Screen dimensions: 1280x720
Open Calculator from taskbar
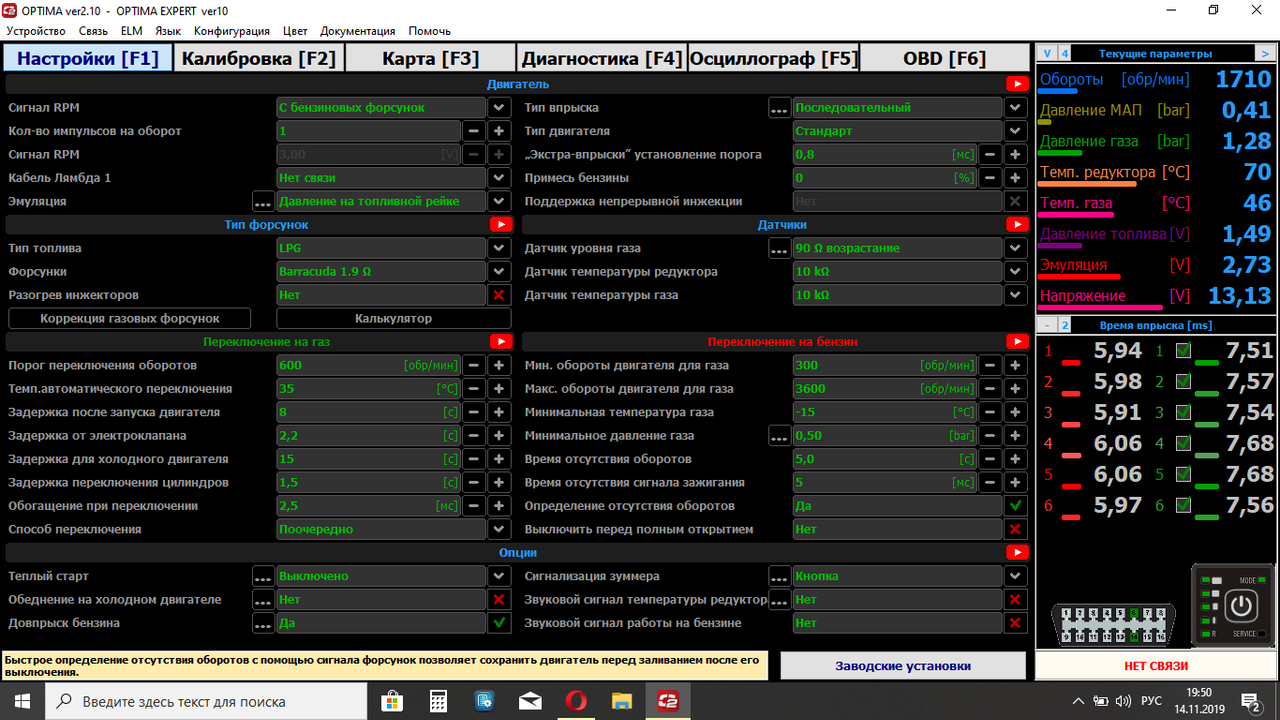[x=437, y=701]
